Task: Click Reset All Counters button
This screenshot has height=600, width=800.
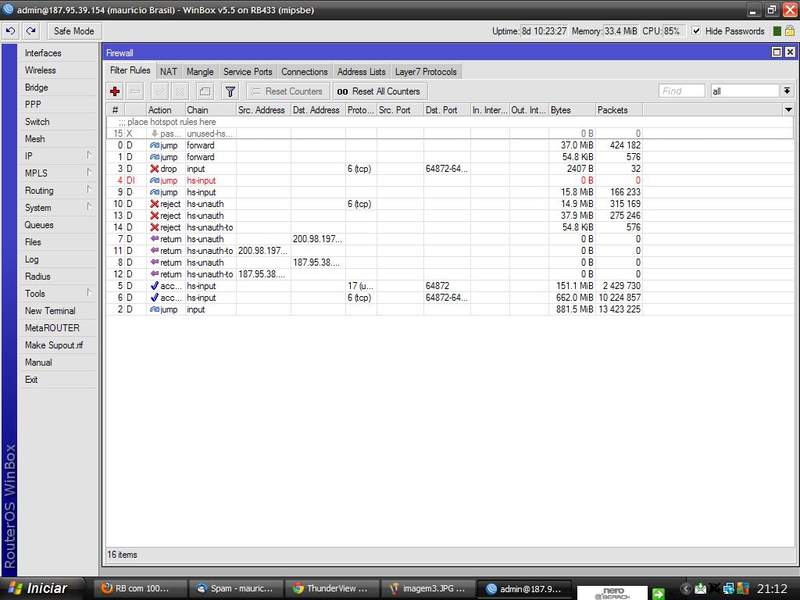Action: tap(380, 91)
